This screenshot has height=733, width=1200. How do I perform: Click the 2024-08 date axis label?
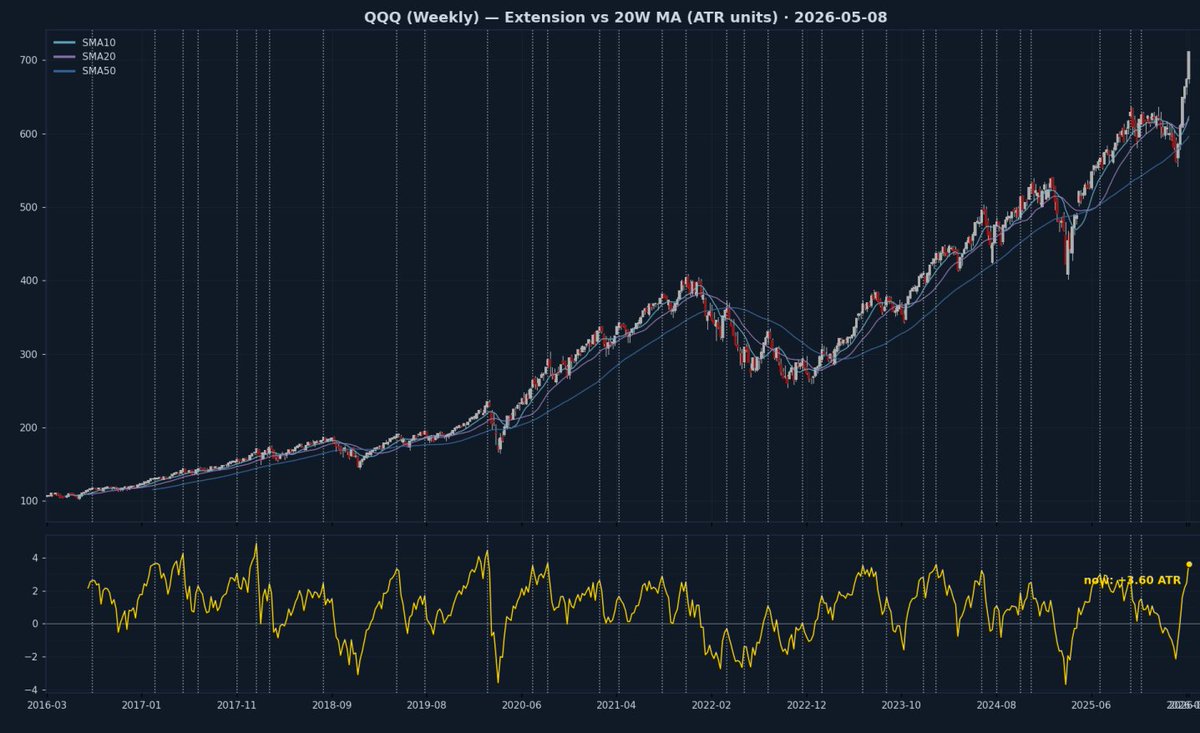pyautogui.click(x=996, y=705)
